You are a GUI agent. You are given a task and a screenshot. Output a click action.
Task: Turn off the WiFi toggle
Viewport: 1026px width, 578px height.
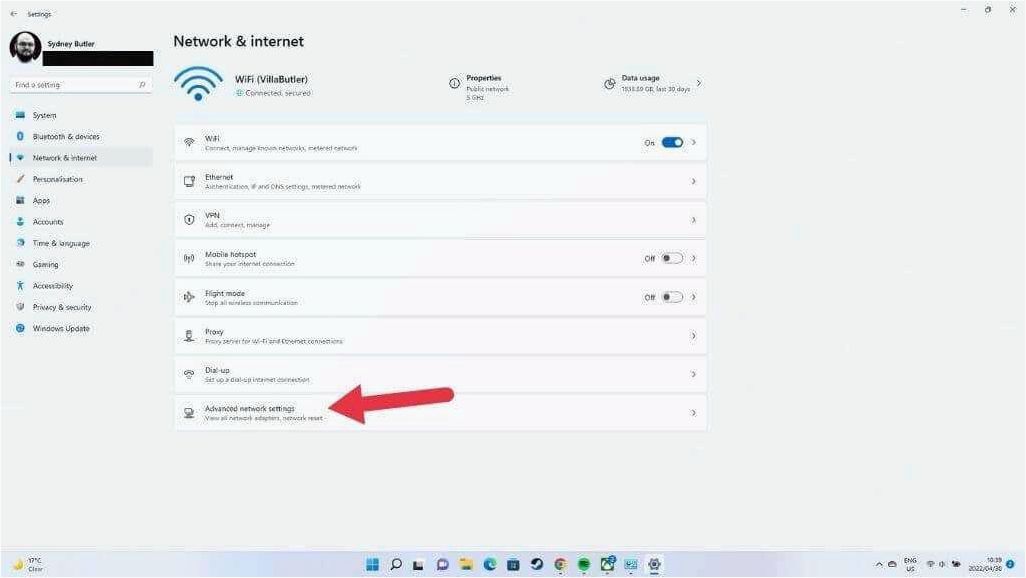(672, 143)
